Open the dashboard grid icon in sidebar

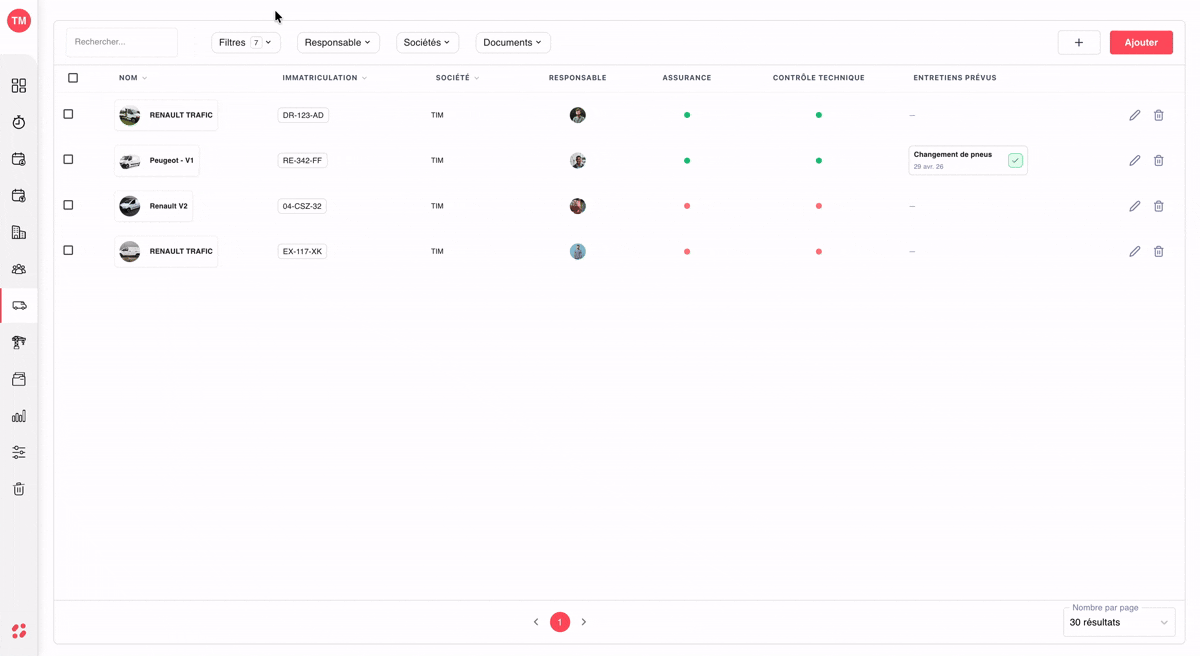(19, 86)
